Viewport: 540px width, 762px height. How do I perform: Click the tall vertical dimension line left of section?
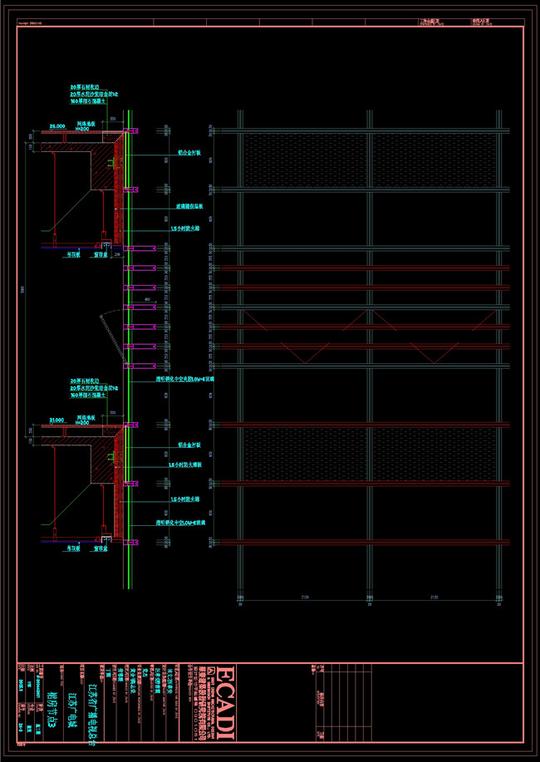(x=27, y=289)
